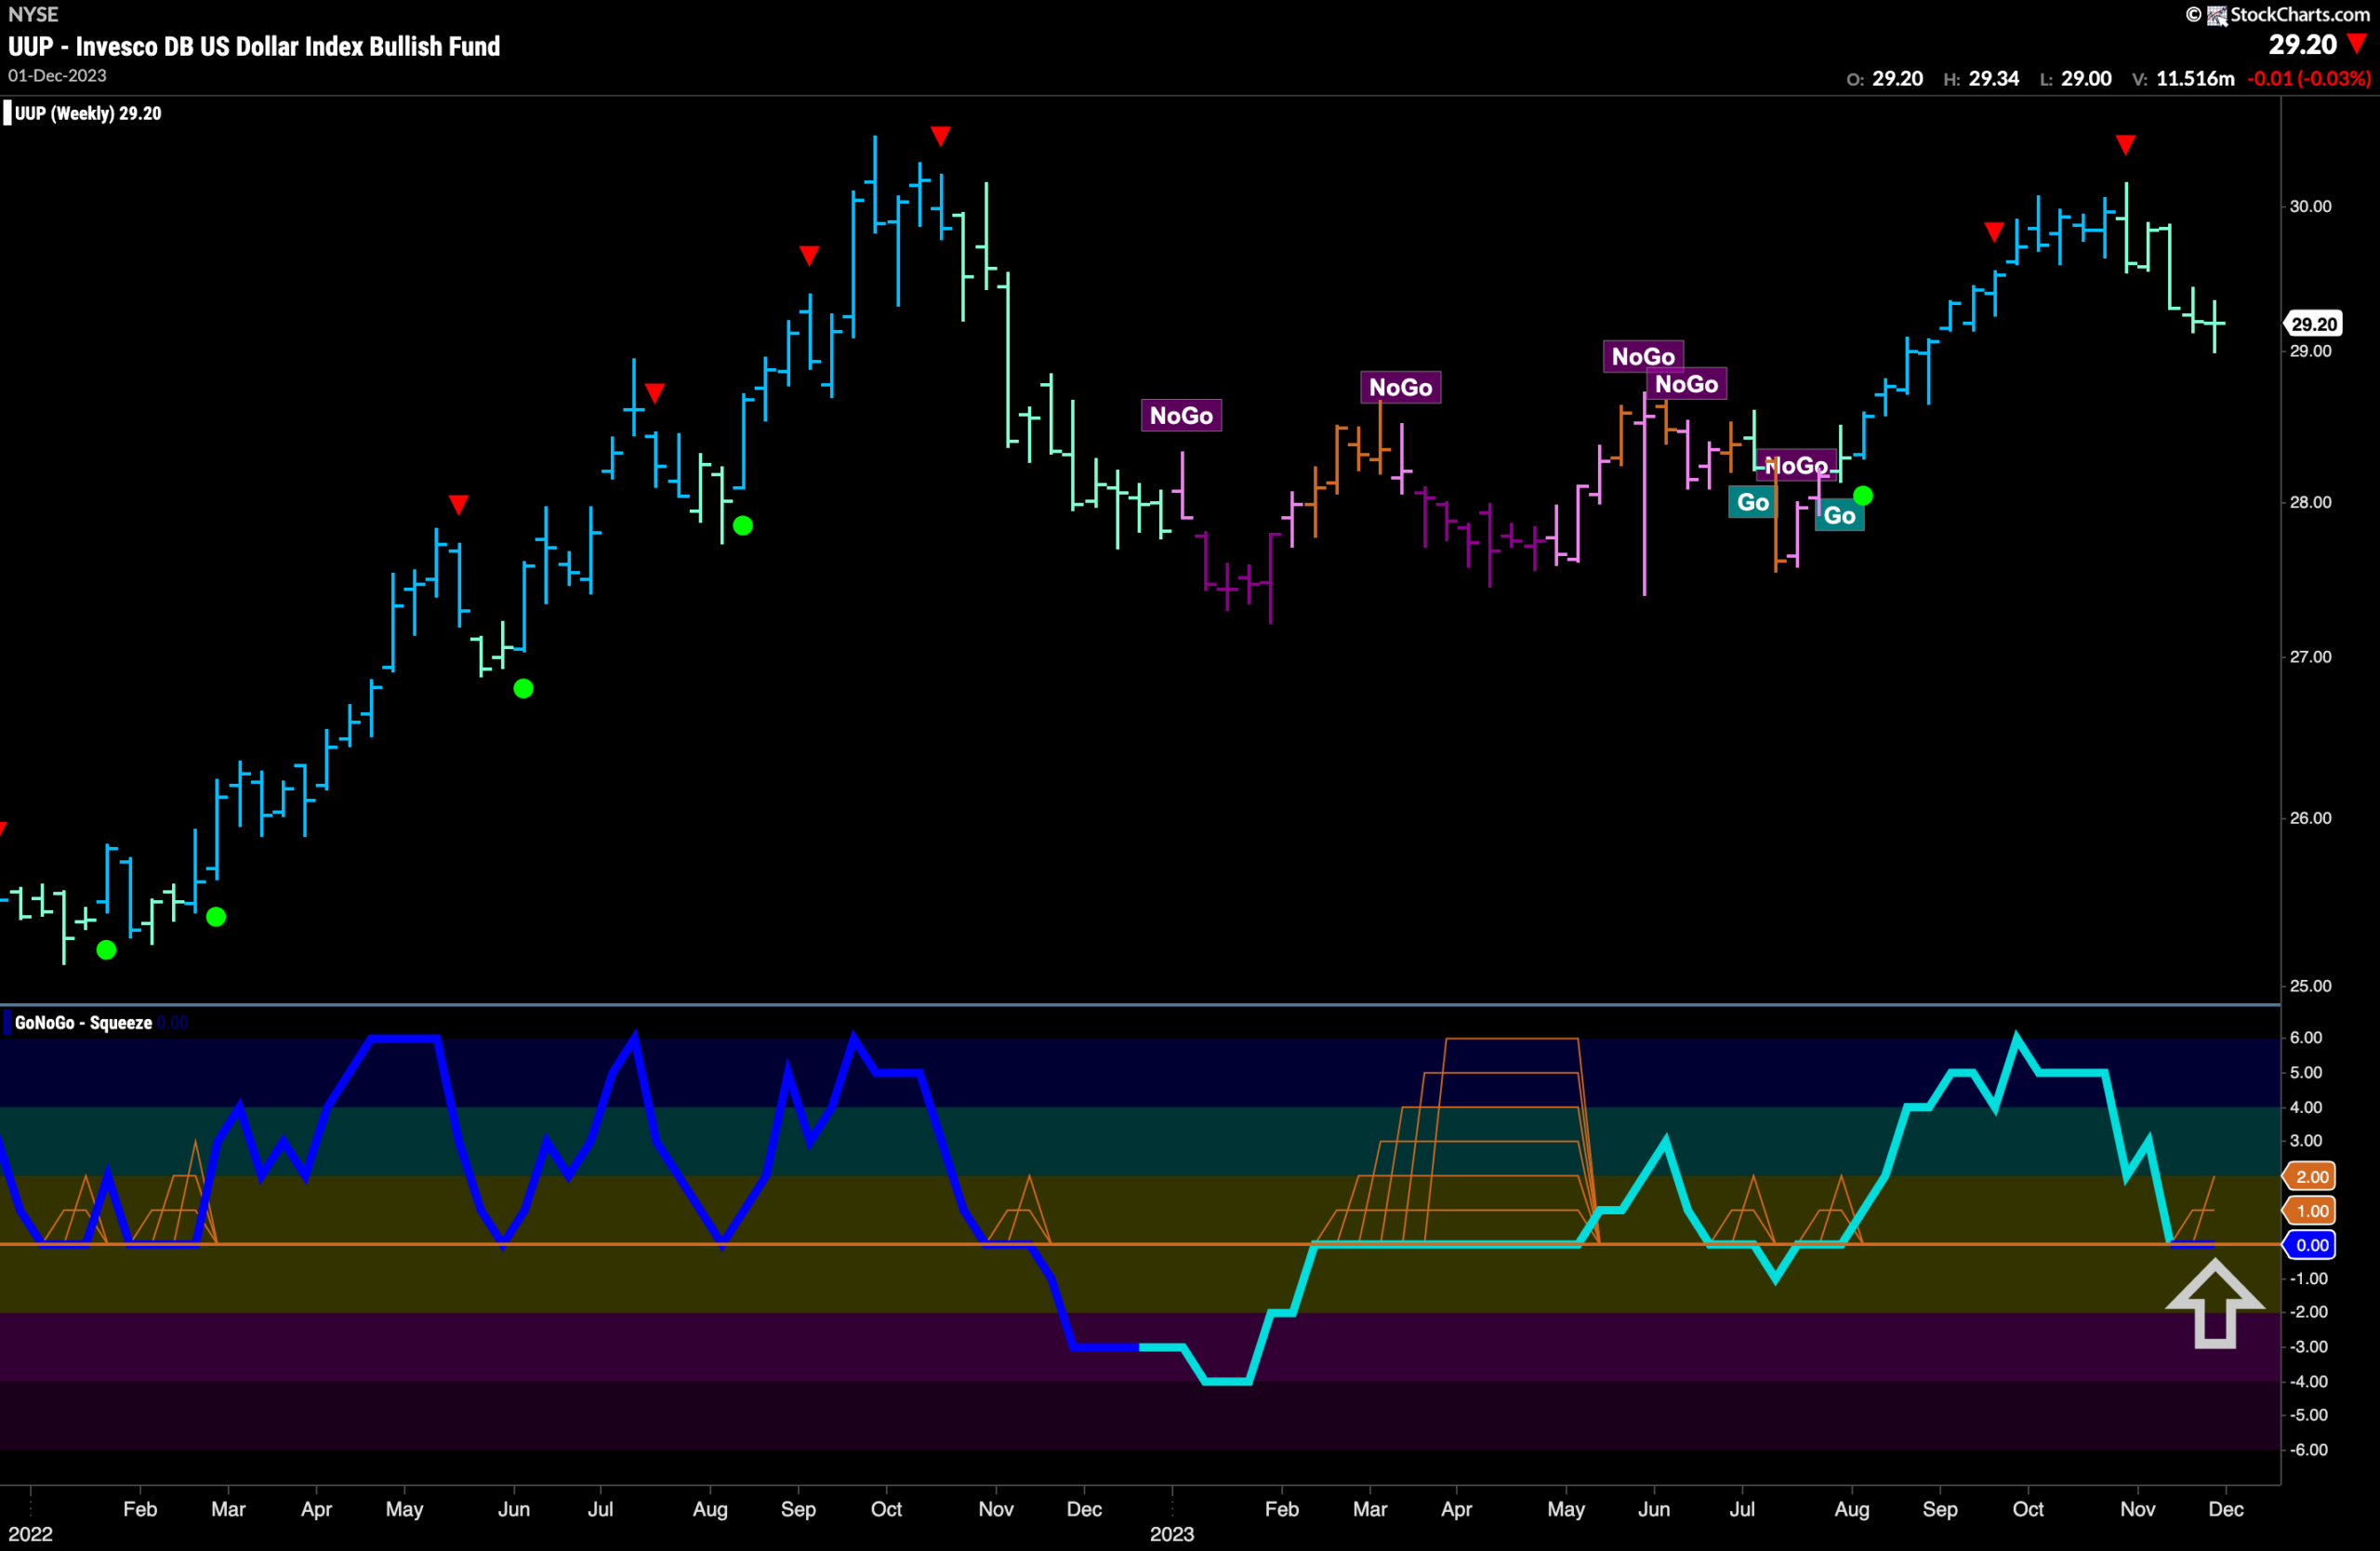Click the 2023 year label on time axis
2380x1551 pixels.
pyautogui.click(x=1172, y=1534)
